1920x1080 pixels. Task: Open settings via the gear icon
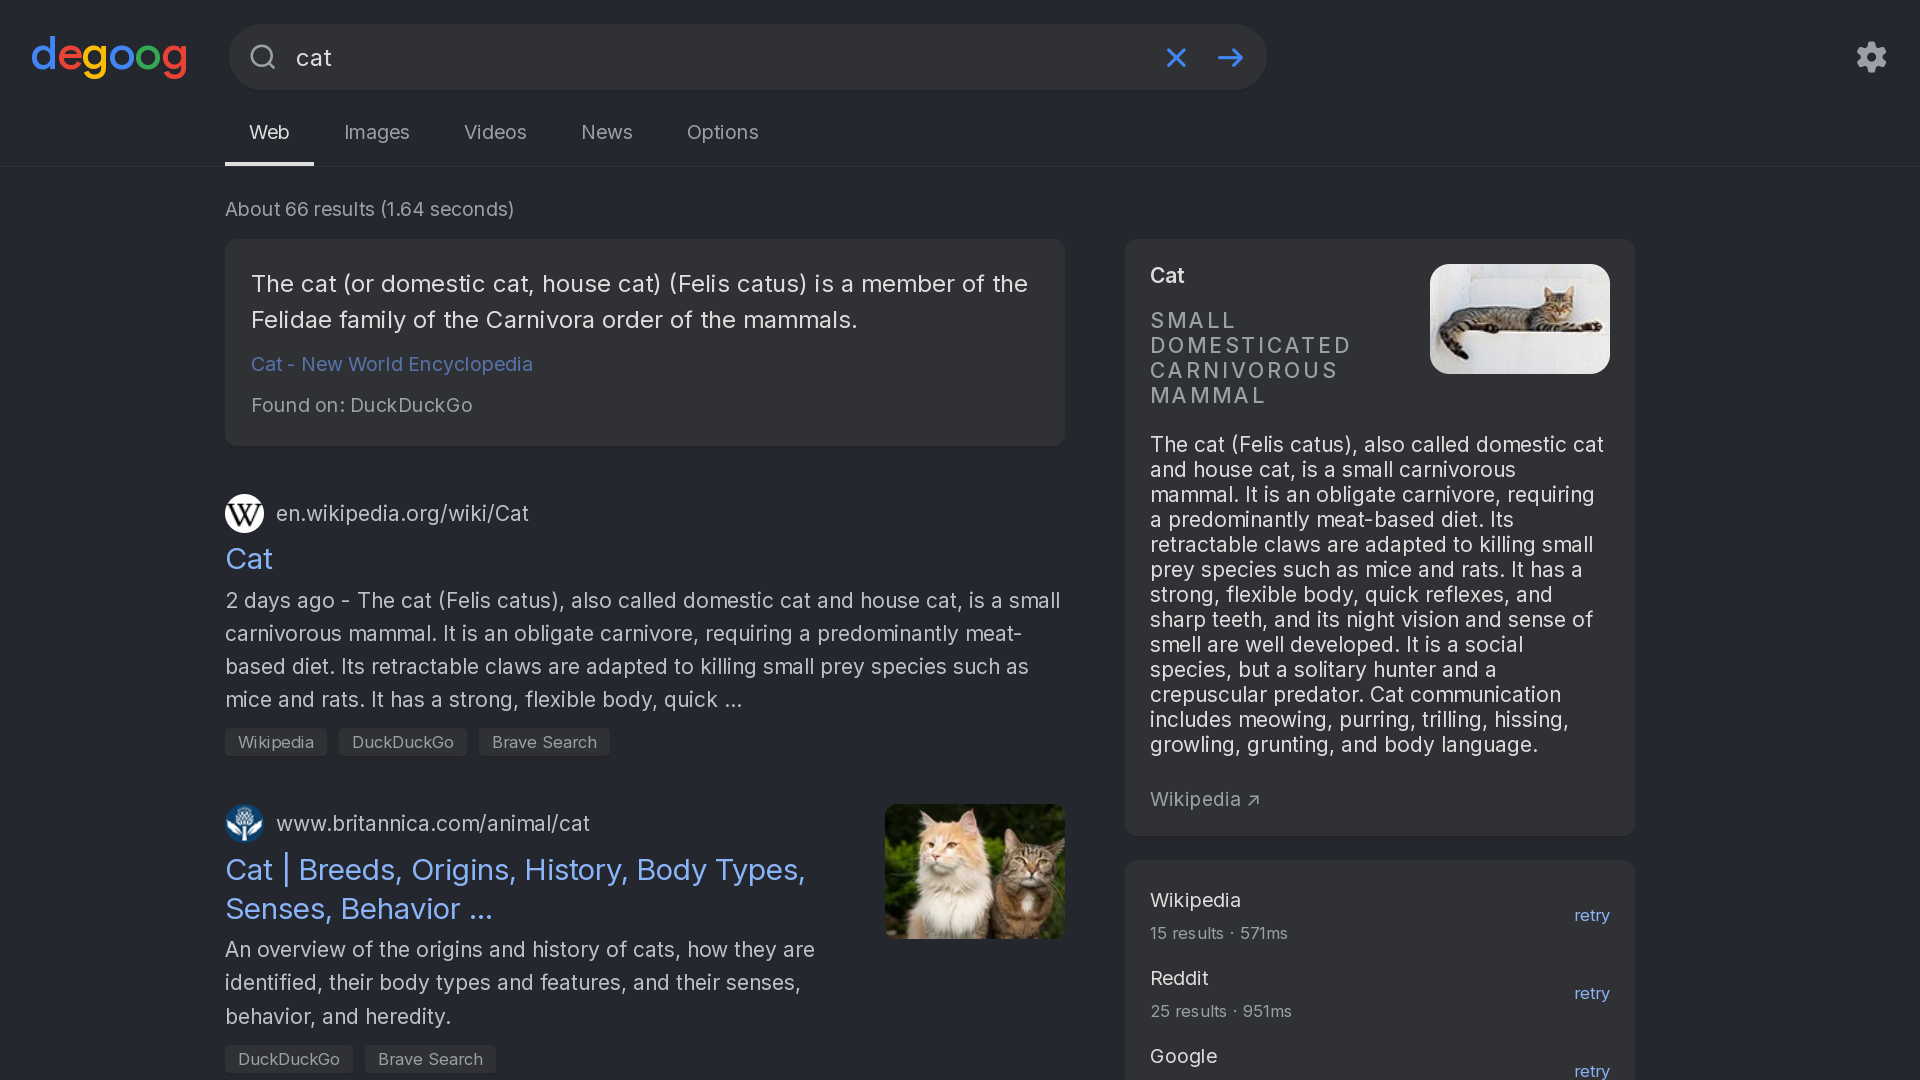pyautogui.click(x=1871, y=57)
